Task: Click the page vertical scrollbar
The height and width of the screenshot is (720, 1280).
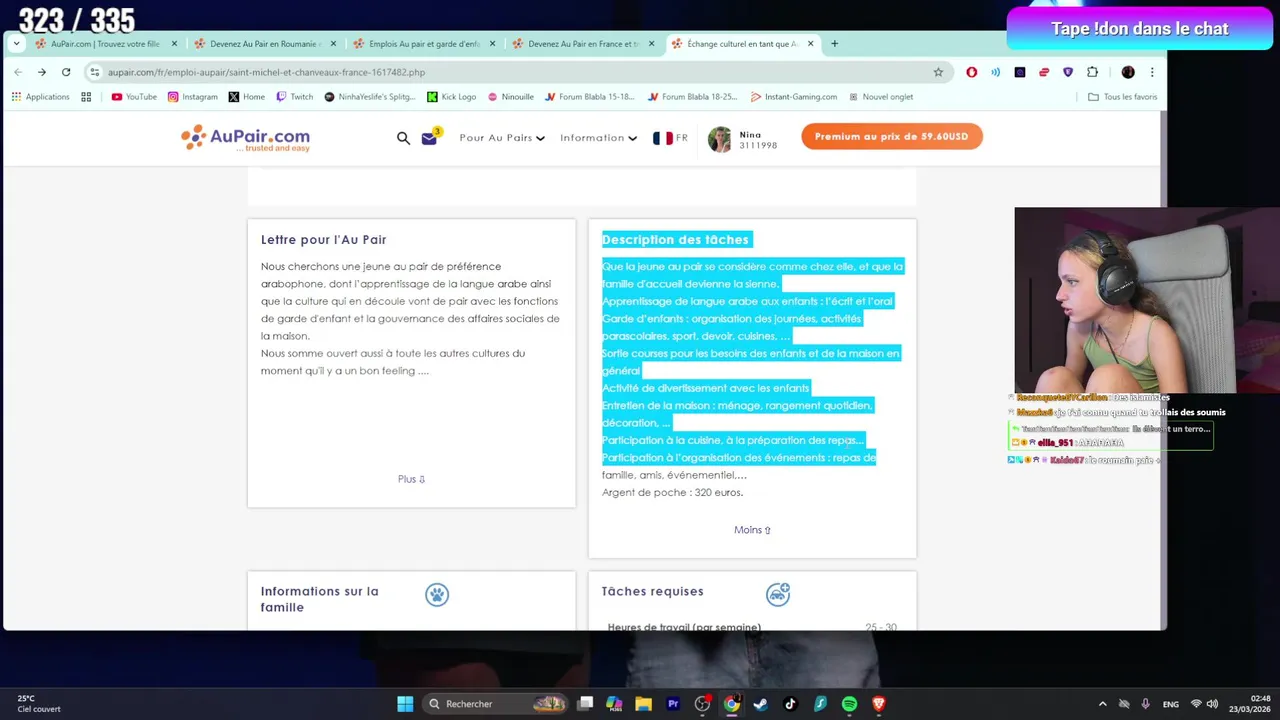Action: pos(1162,370)
